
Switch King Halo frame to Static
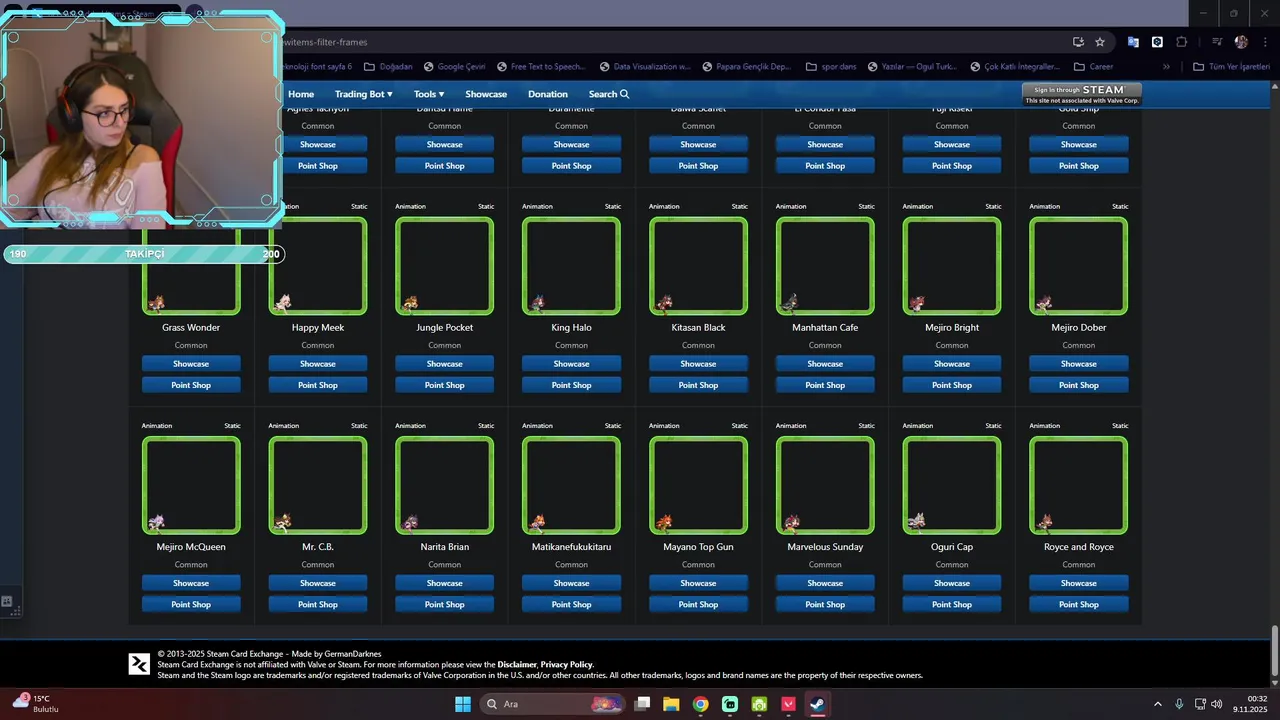pyautogui.click(x=613, y=206)
